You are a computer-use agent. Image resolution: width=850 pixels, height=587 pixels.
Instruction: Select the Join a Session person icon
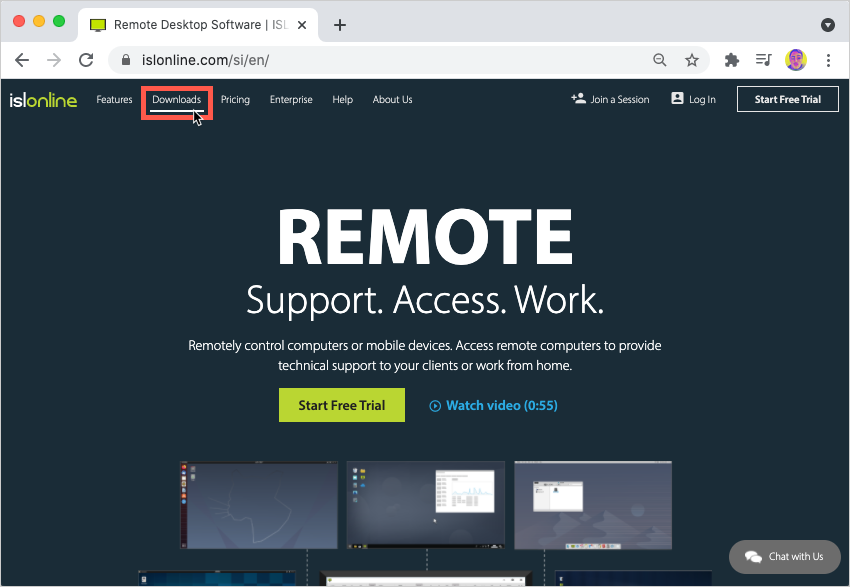coord(578,98)
